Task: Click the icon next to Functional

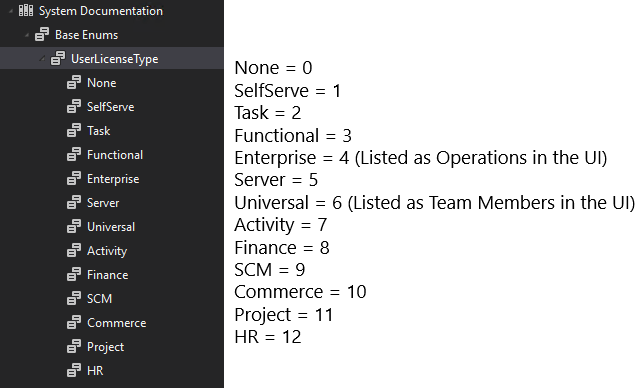Action: click(74, 155)
